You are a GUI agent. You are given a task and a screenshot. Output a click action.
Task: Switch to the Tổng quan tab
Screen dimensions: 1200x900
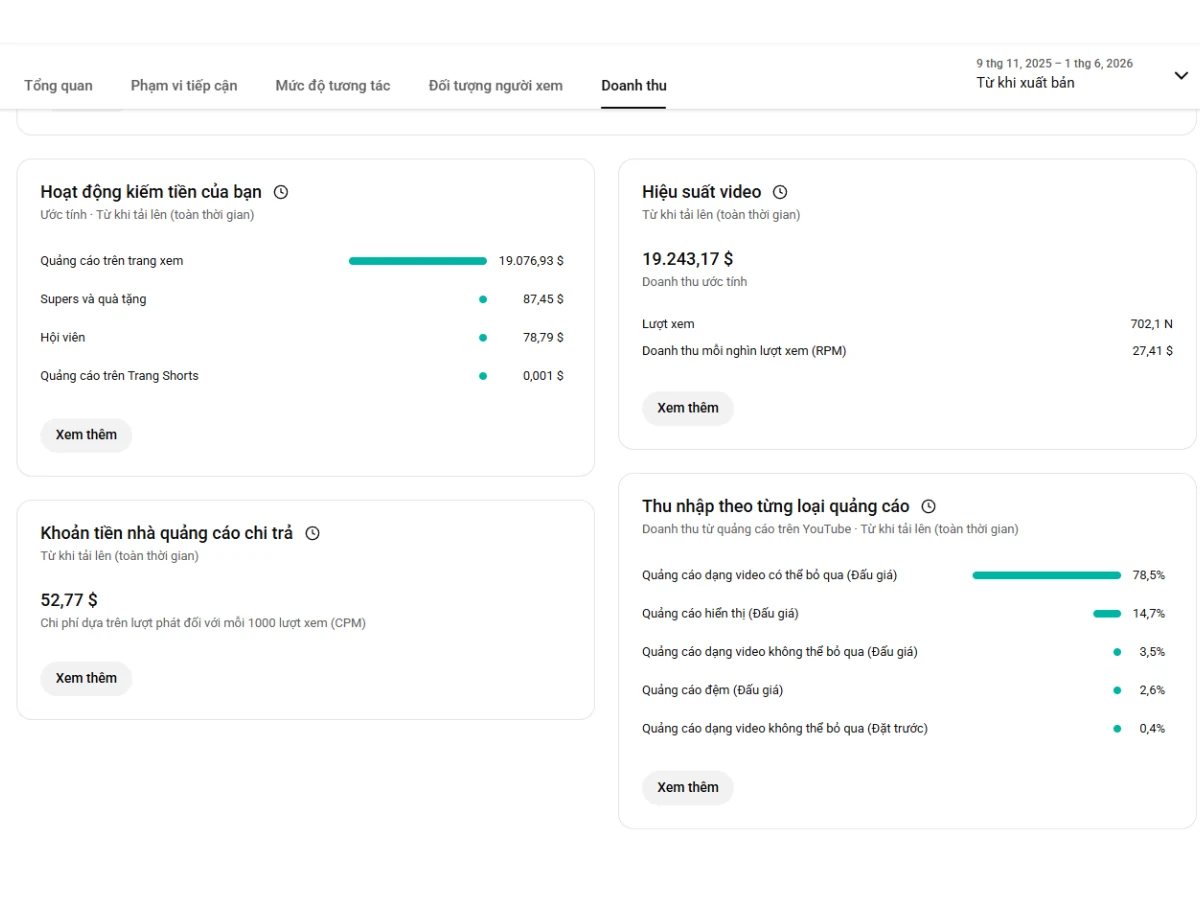pyautogui.click(x=58, y=85)
